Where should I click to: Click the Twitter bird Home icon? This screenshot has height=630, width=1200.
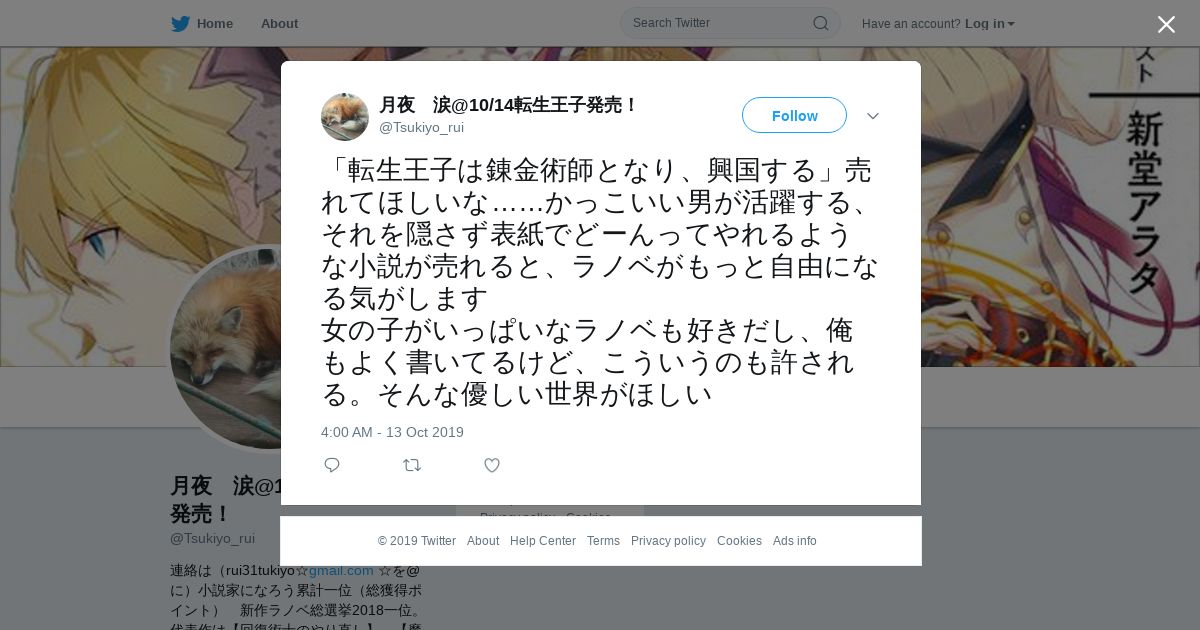coord(180,23)
